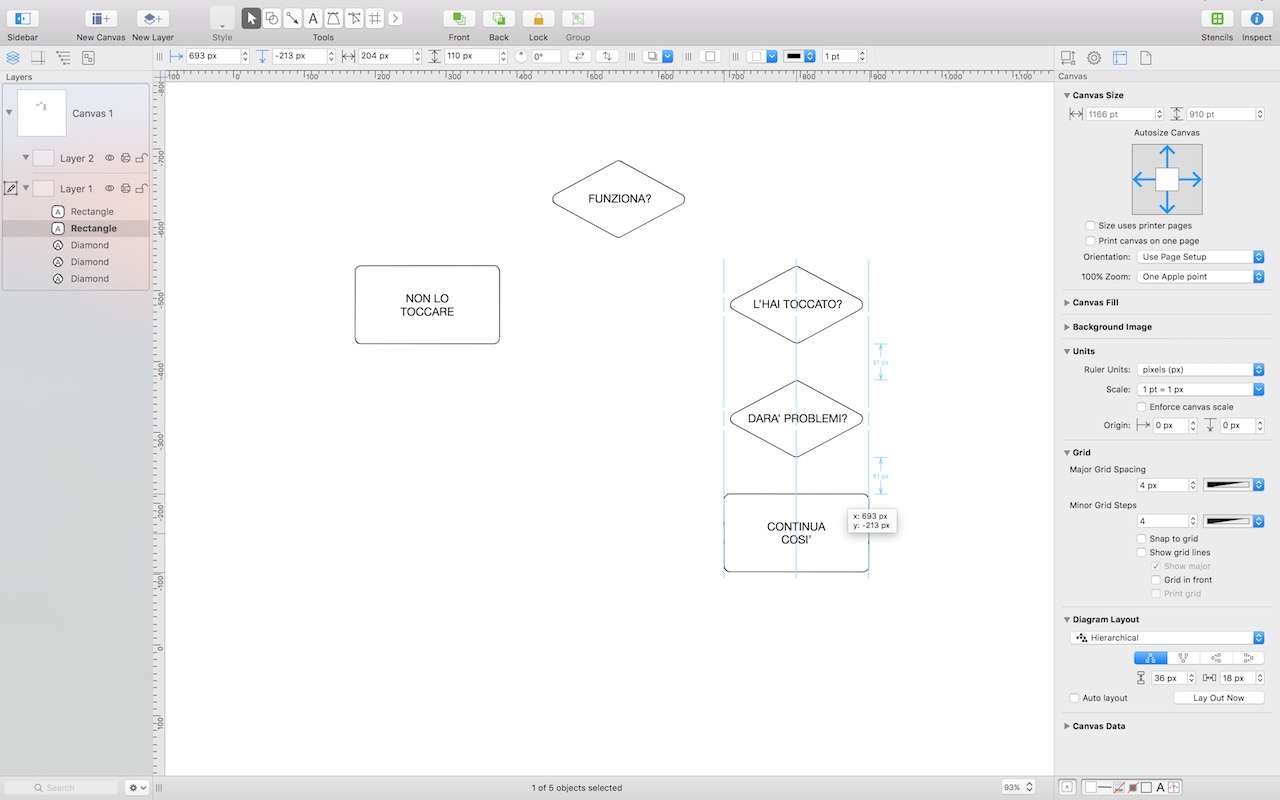Select the Shape tool in the toolbar
The width and height of the screenshot is (1280, 800).
[x=271, y=18]
